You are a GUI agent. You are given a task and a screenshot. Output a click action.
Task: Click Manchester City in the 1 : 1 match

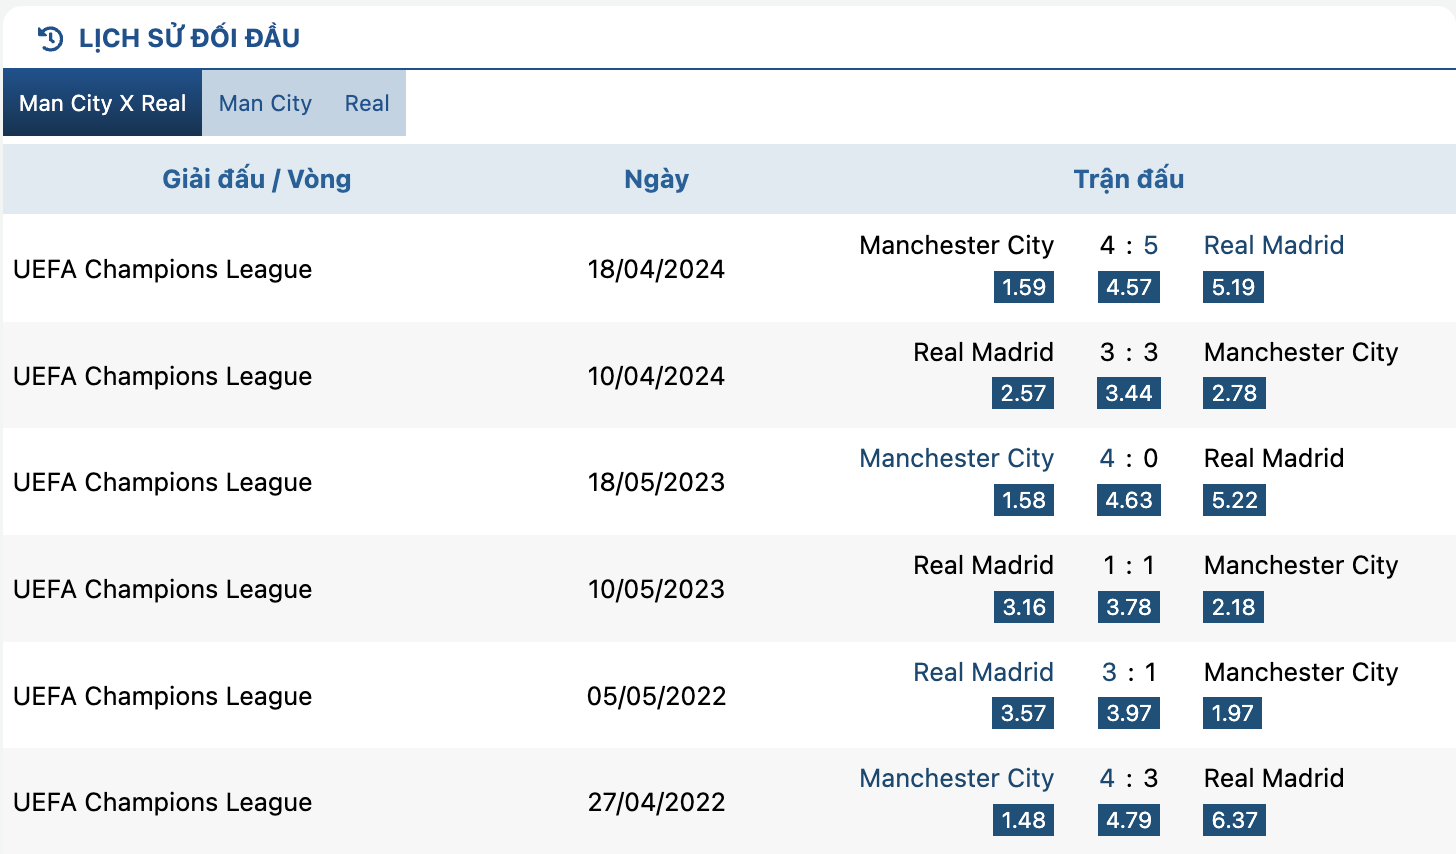click(1300, 565)
